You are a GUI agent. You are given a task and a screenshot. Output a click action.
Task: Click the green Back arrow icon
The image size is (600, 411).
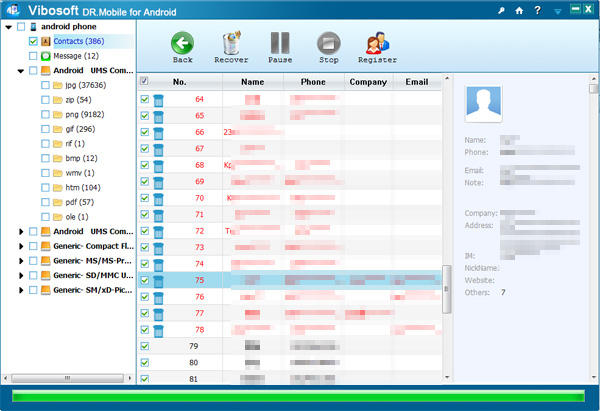pyautogui.click(x=182, y=43)
